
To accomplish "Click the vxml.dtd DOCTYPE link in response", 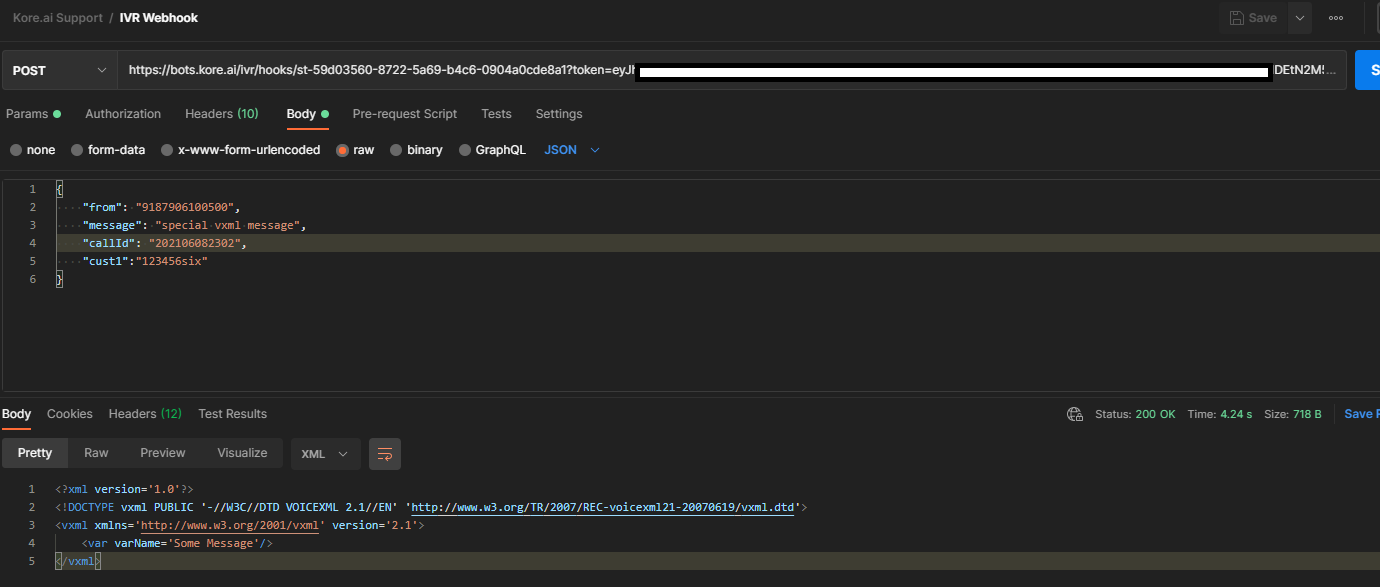I will click(603, 508).
